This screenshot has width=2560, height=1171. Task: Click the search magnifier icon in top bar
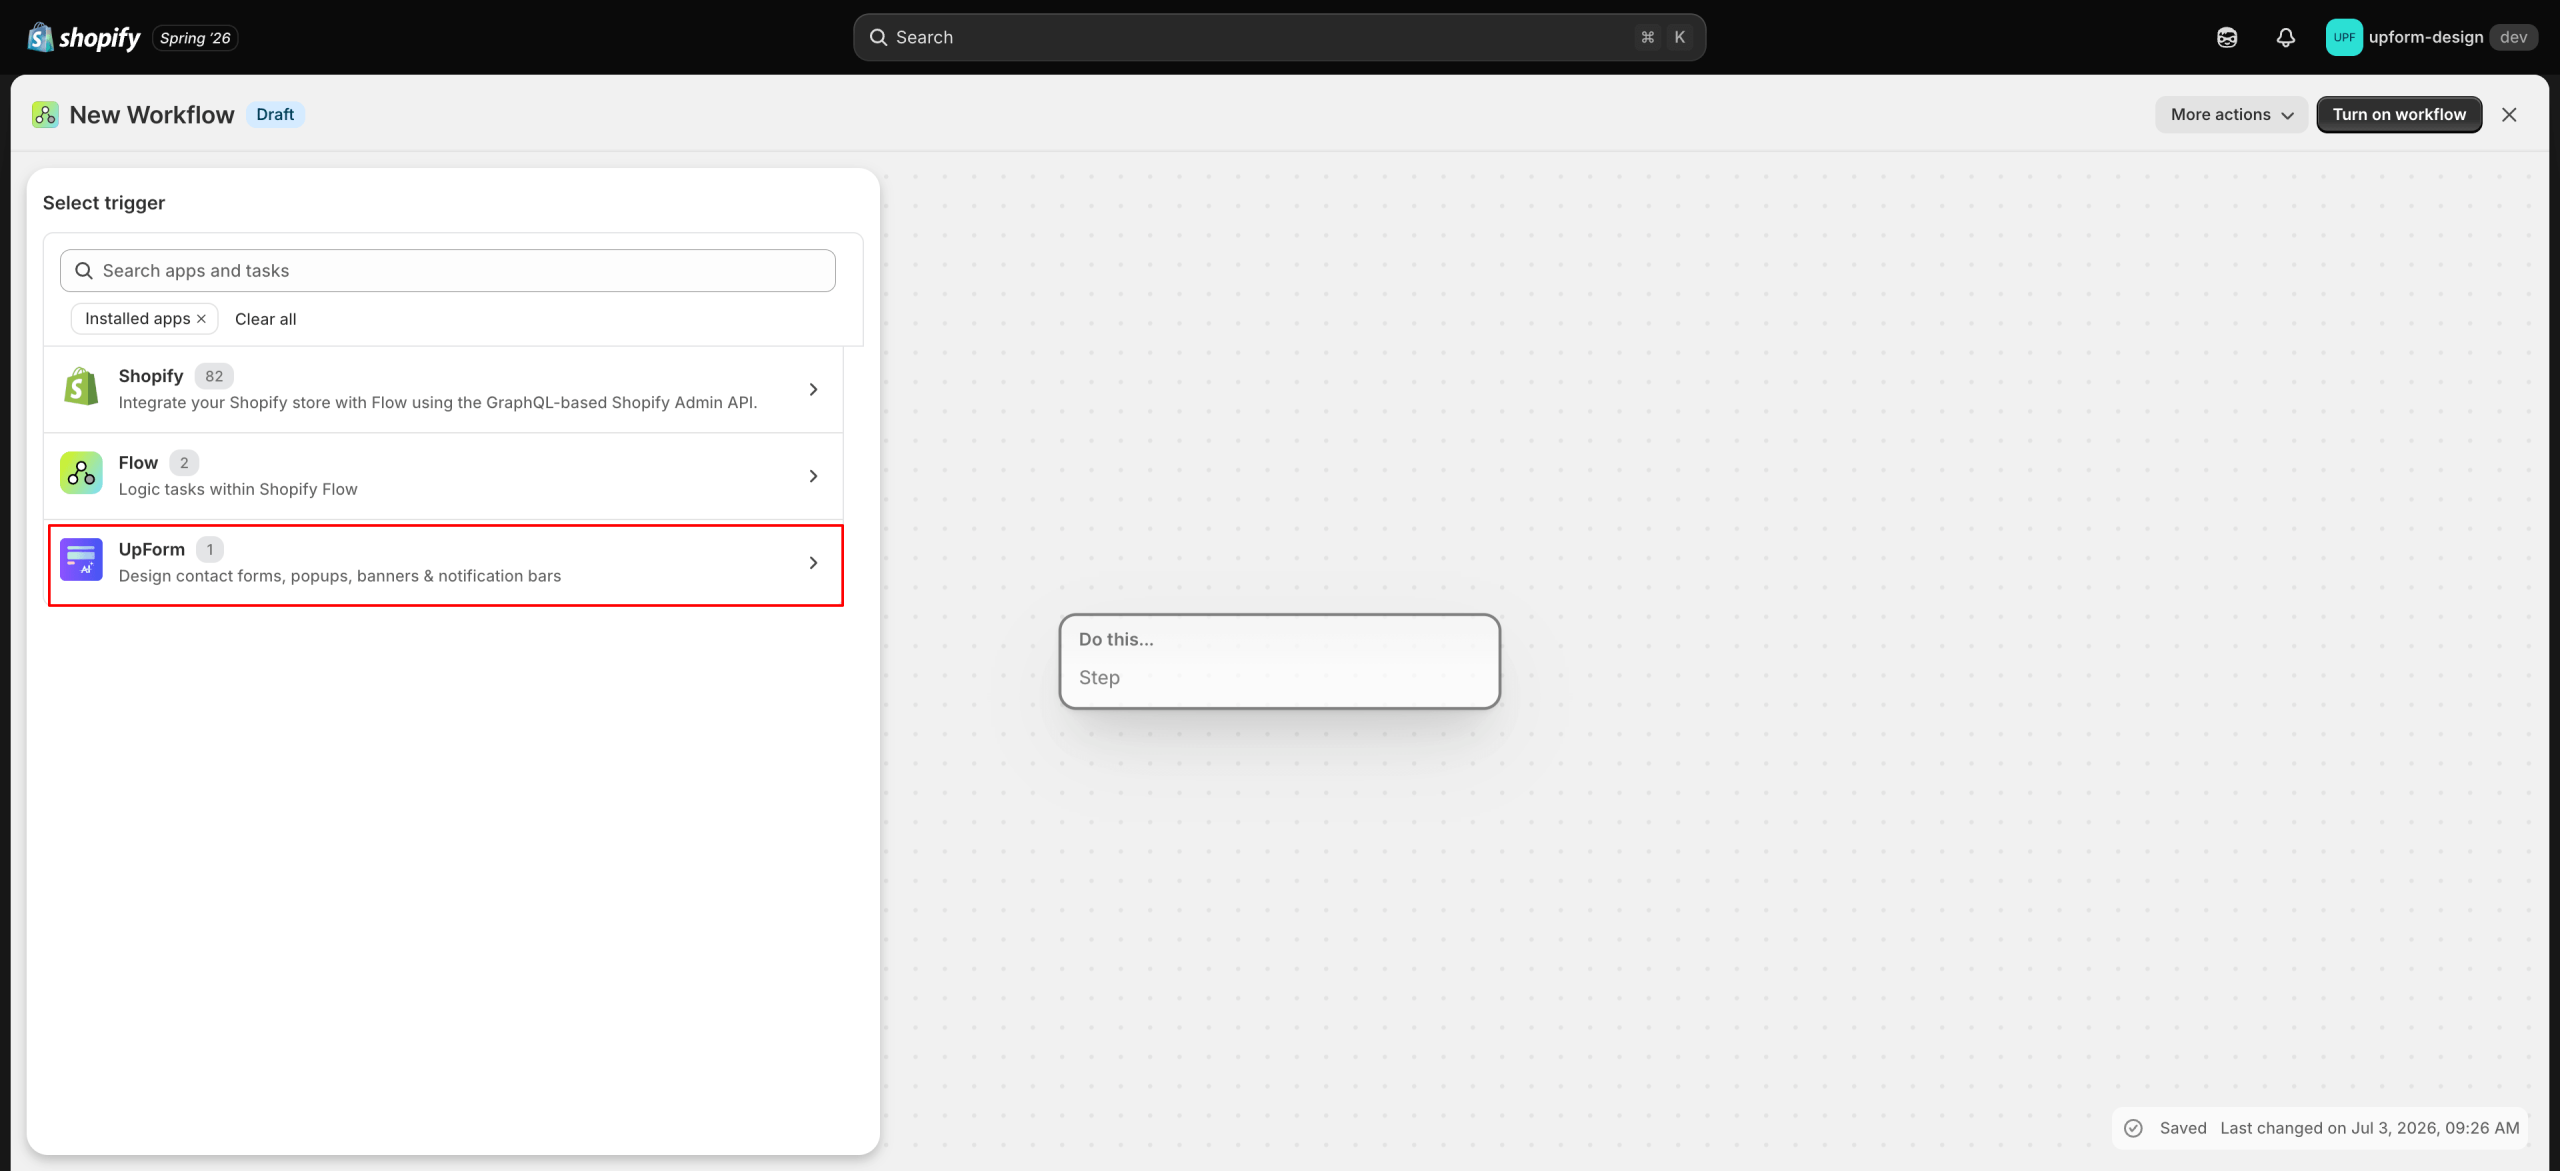[878, 37]
